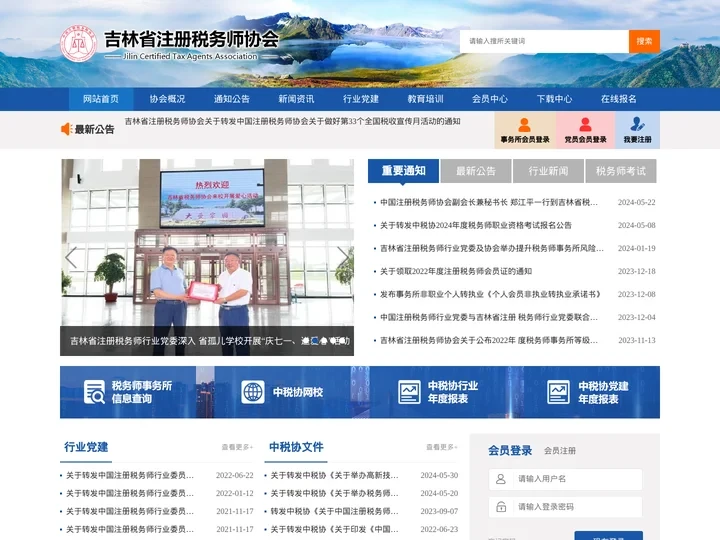Open 协会概况 menu item
720x540 pixels.
point(167,99)
